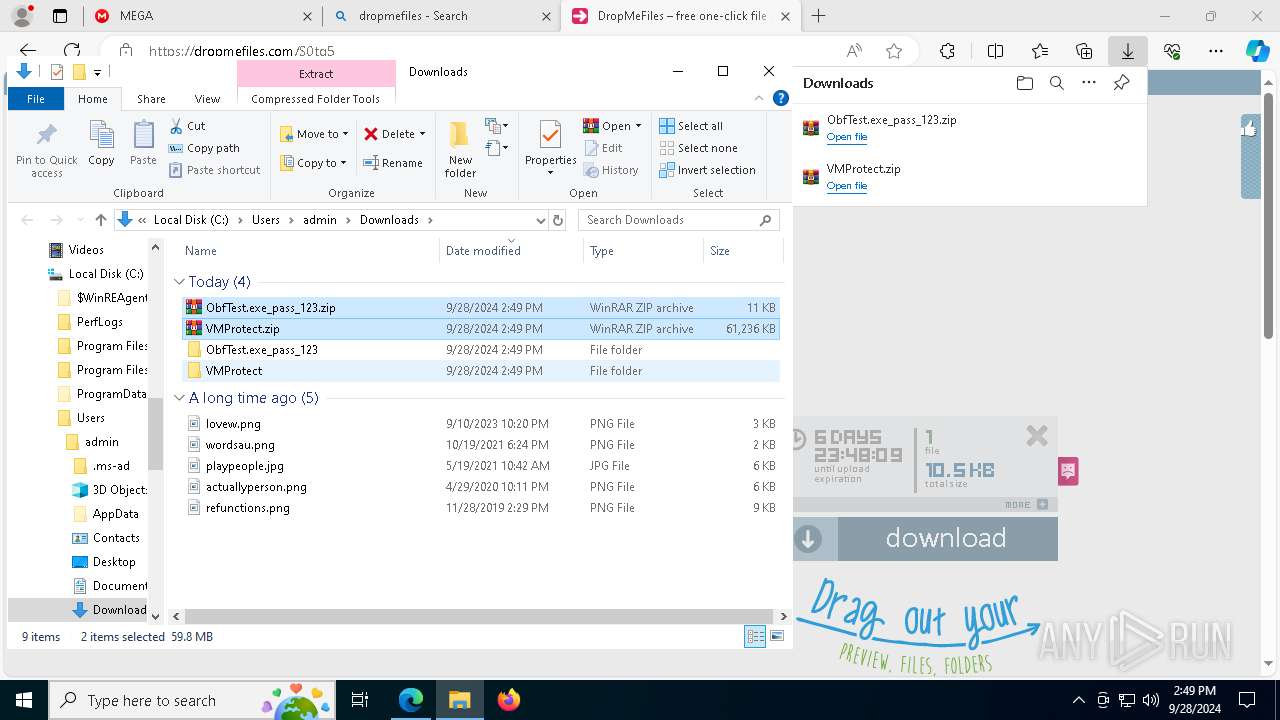The width and height of the screenshot is (1280, 720).
Task: Open new browser tab plus button
Action: click(818, 16)
